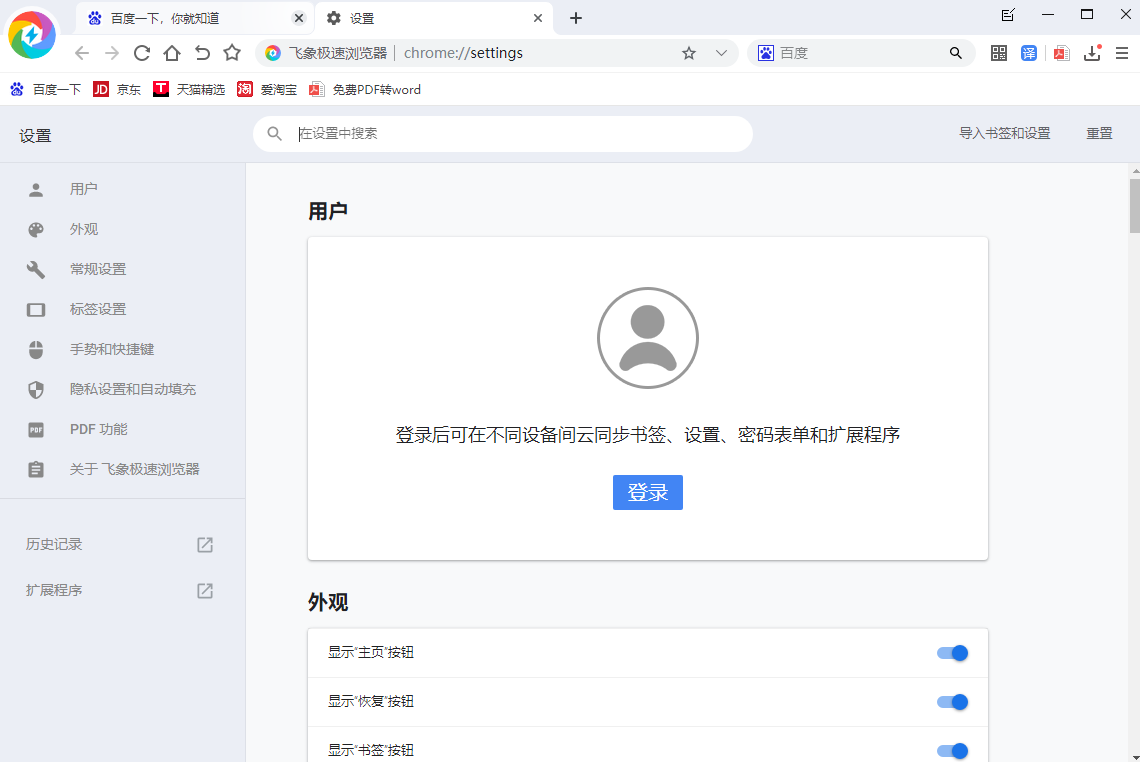Disable the 显示'主页'按钮 toggle

click(952, 653)
